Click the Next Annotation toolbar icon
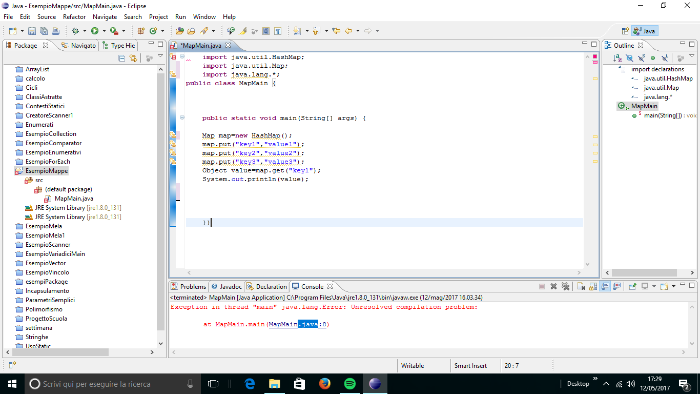Image resolution: width=700 pixels, height=394 pixels. (x=297, y=31)
